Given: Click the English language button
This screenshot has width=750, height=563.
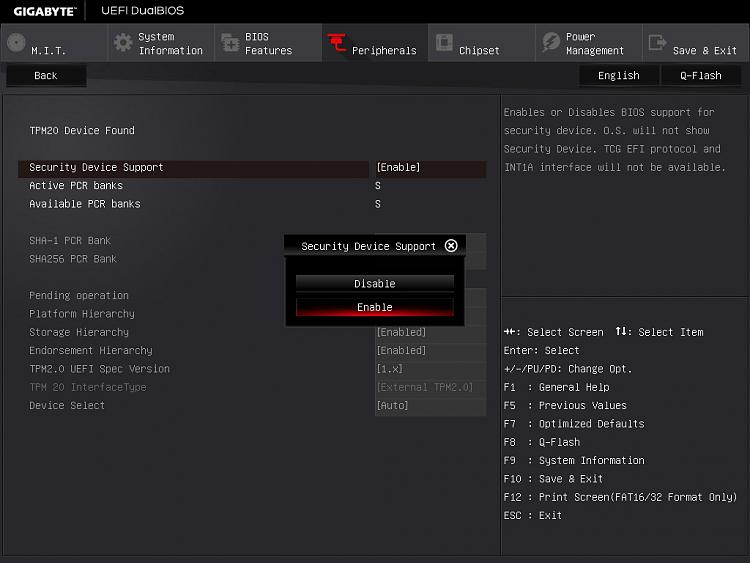Looking at the screenshot, I should (619, 76).
